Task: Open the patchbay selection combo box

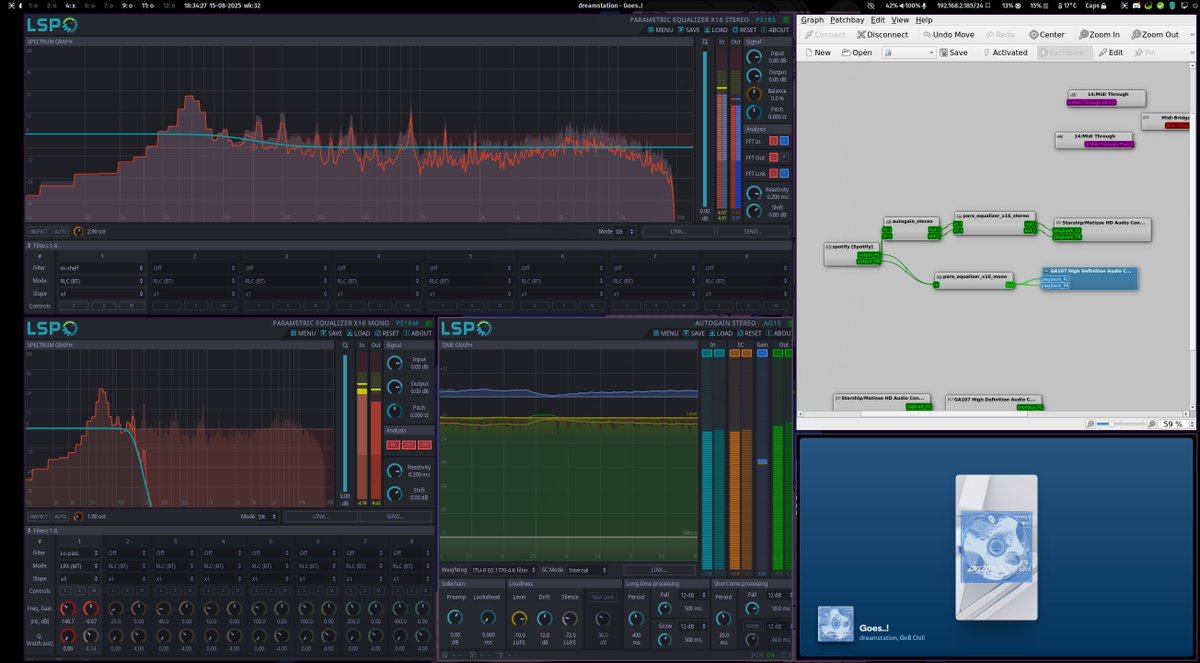Action: coord(909,52)
